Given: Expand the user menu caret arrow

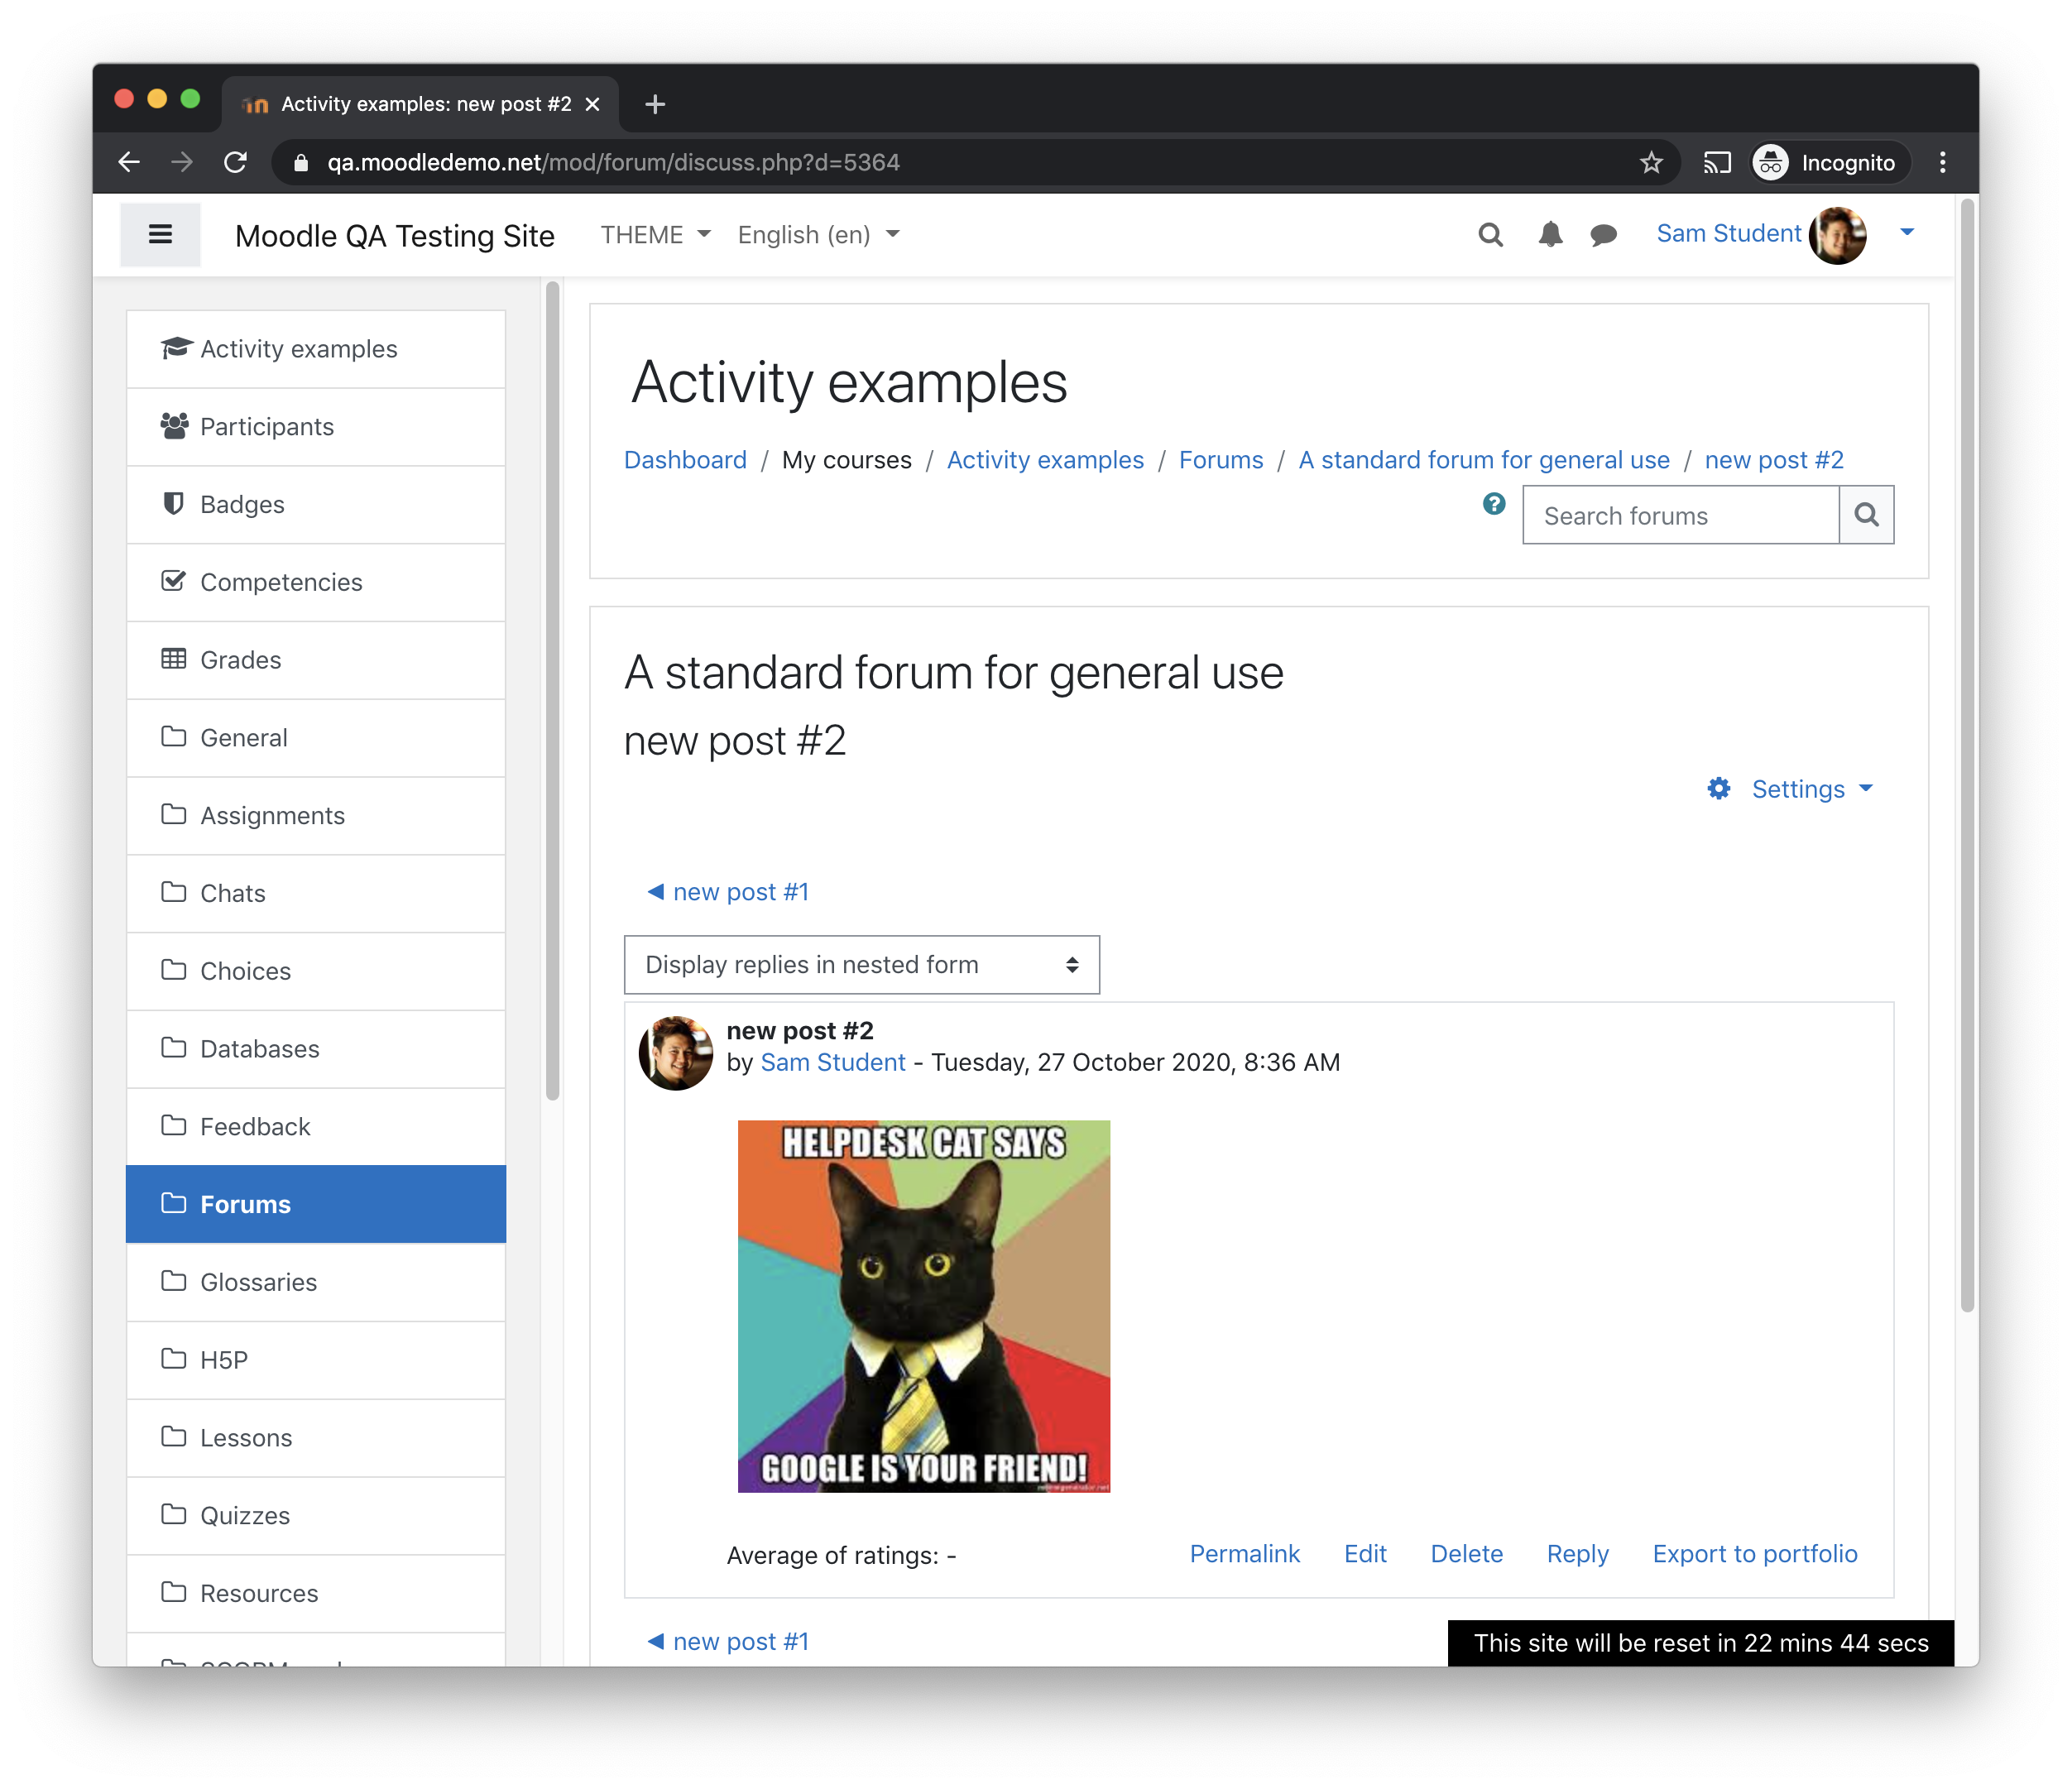Looking at the screenshot, I should (x=1906, y=232).
